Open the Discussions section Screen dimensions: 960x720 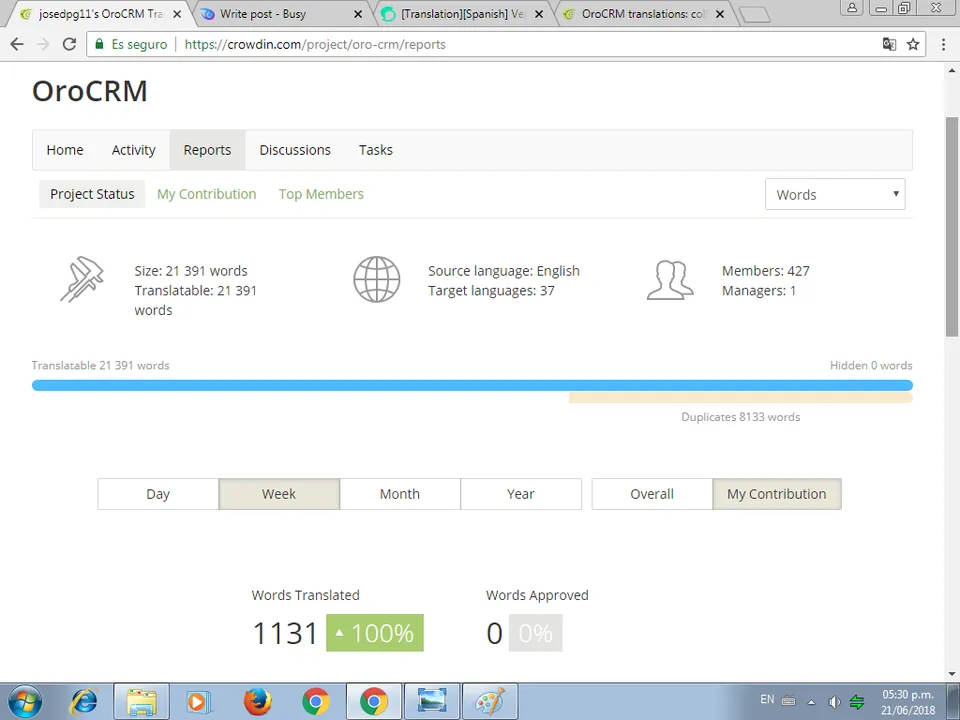295,150
